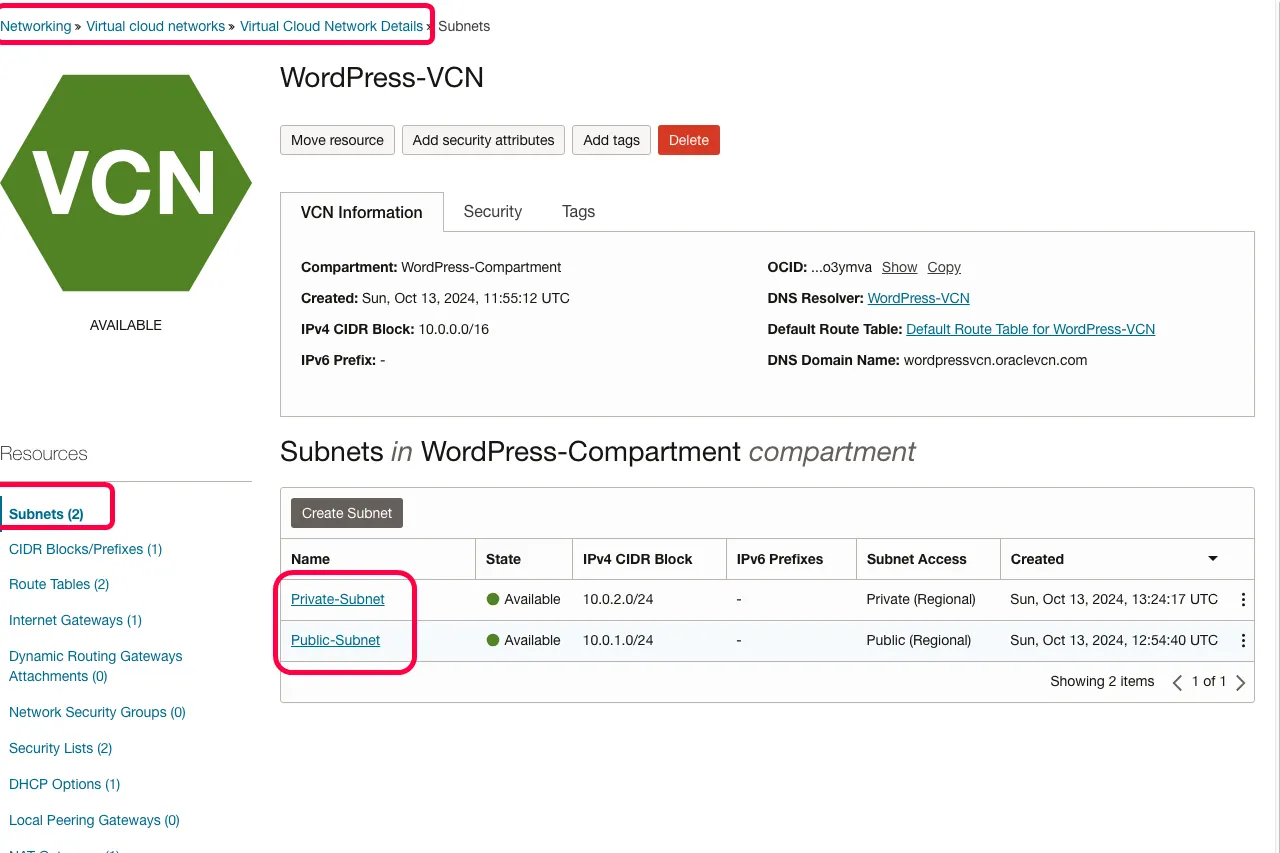This screenshot has height=853, width=1280.
Task: Click the wordpressvcn.oraclevcn.com domain name
Action: tap(995, 360)
